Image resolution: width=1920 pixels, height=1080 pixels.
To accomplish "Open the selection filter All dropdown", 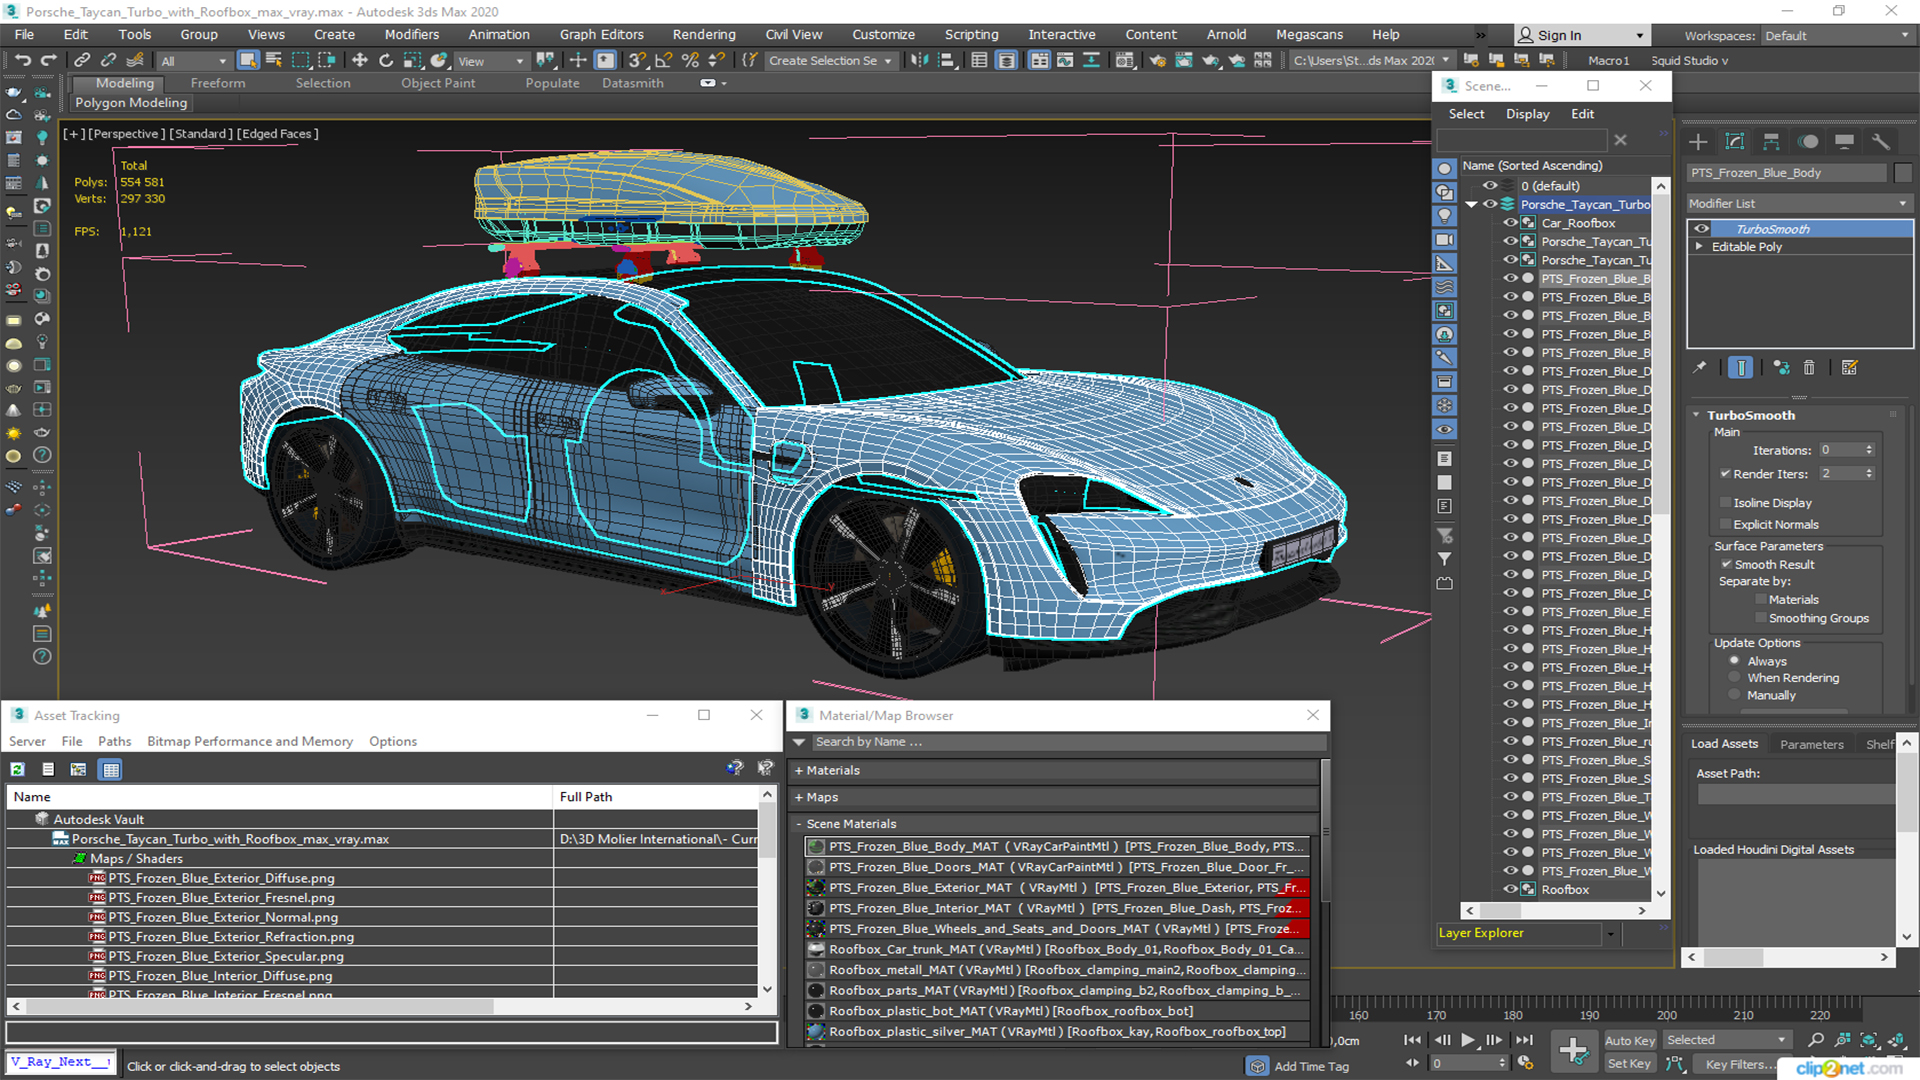I will (x=194, y=61).
